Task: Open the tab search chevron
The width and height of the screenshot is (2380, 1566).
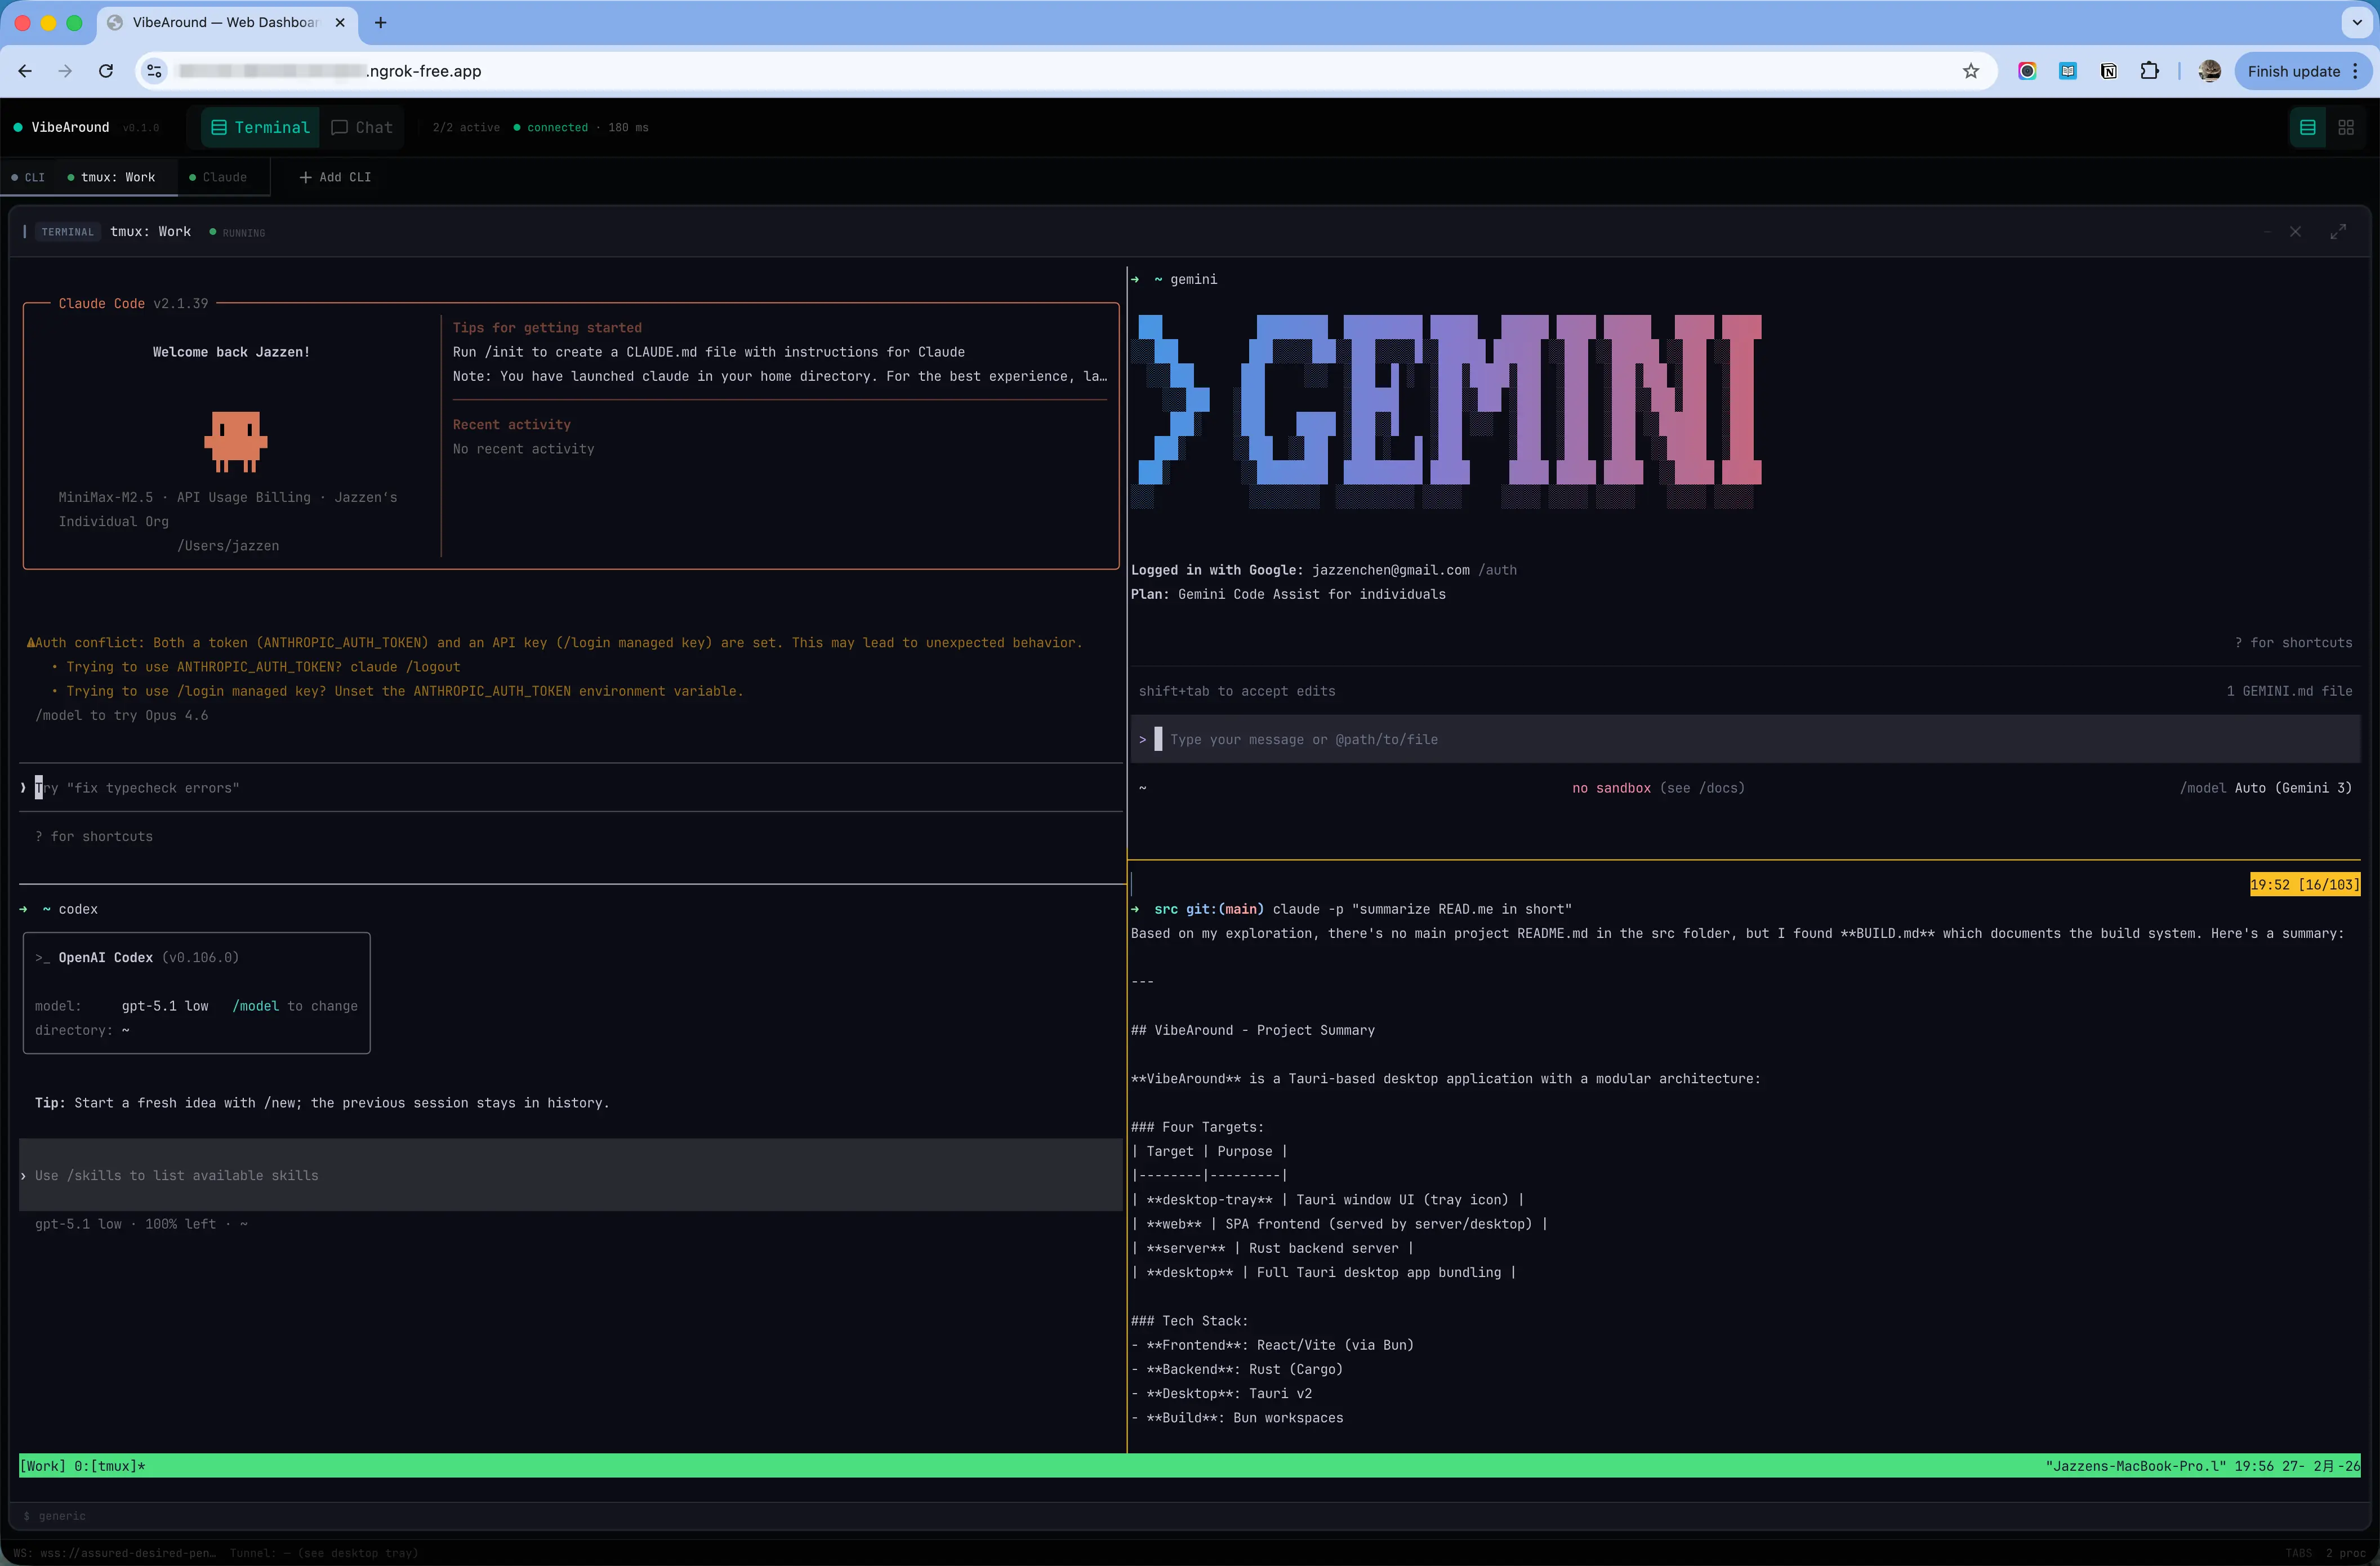Action: click(x=2356, y=22)
